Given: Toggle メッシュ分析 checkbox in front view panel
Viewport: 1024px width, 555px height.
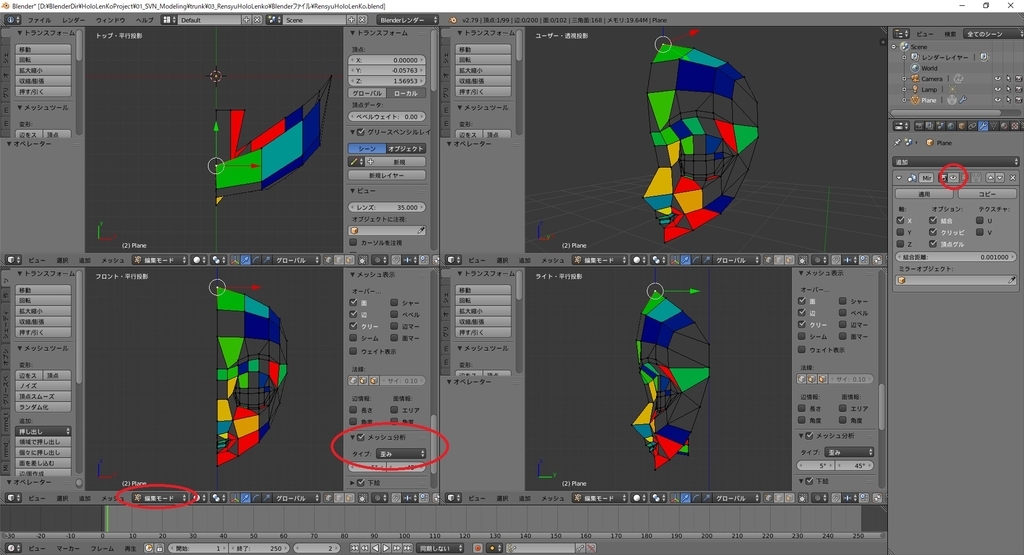Looking at the screenshot, I should pyautogui.click(x=361, y=437).
